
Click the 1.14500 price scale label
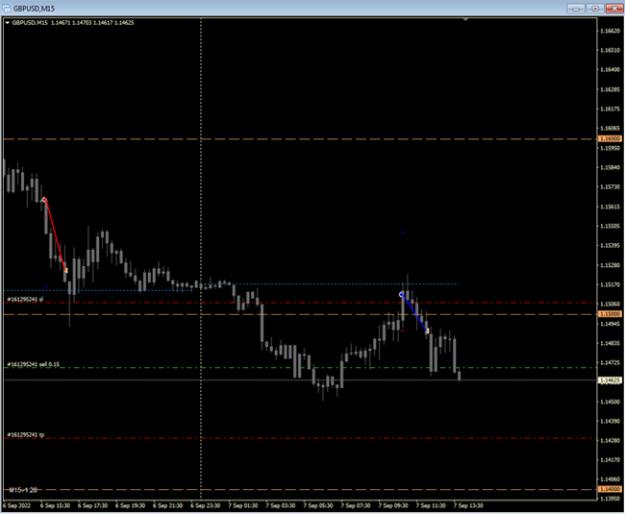(x=610, y=402)
